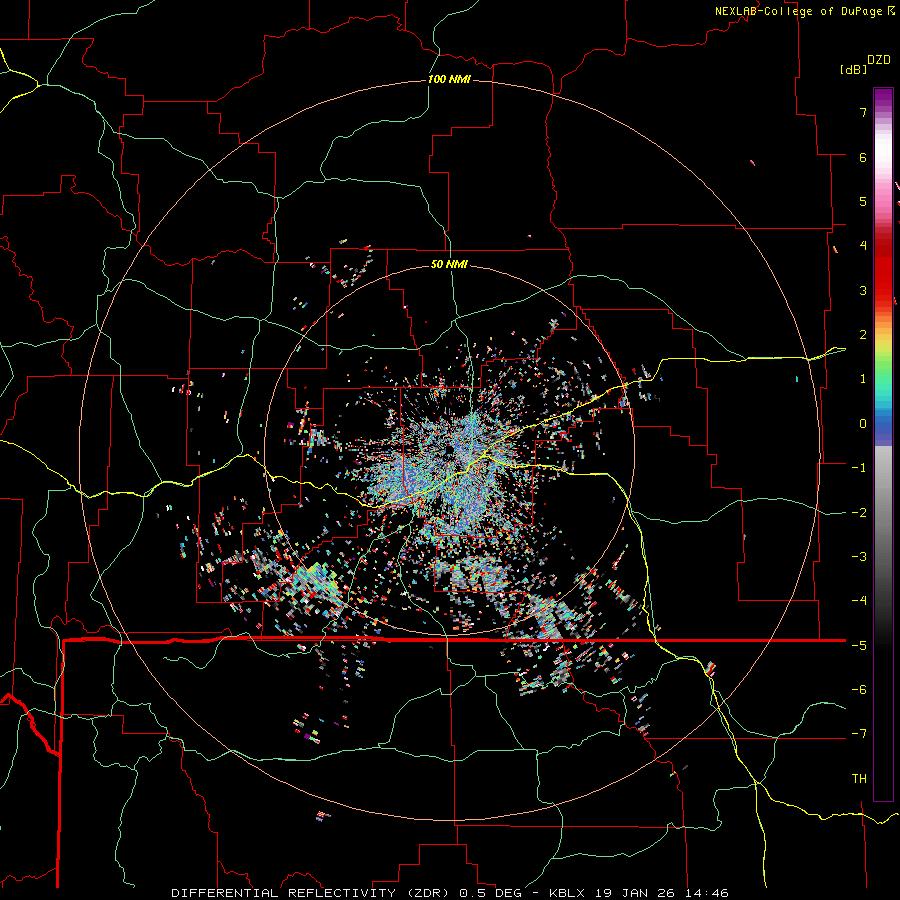
Task: Click the Differential Reflectivity caption at bottom
Action: click(x=450, y=893)
